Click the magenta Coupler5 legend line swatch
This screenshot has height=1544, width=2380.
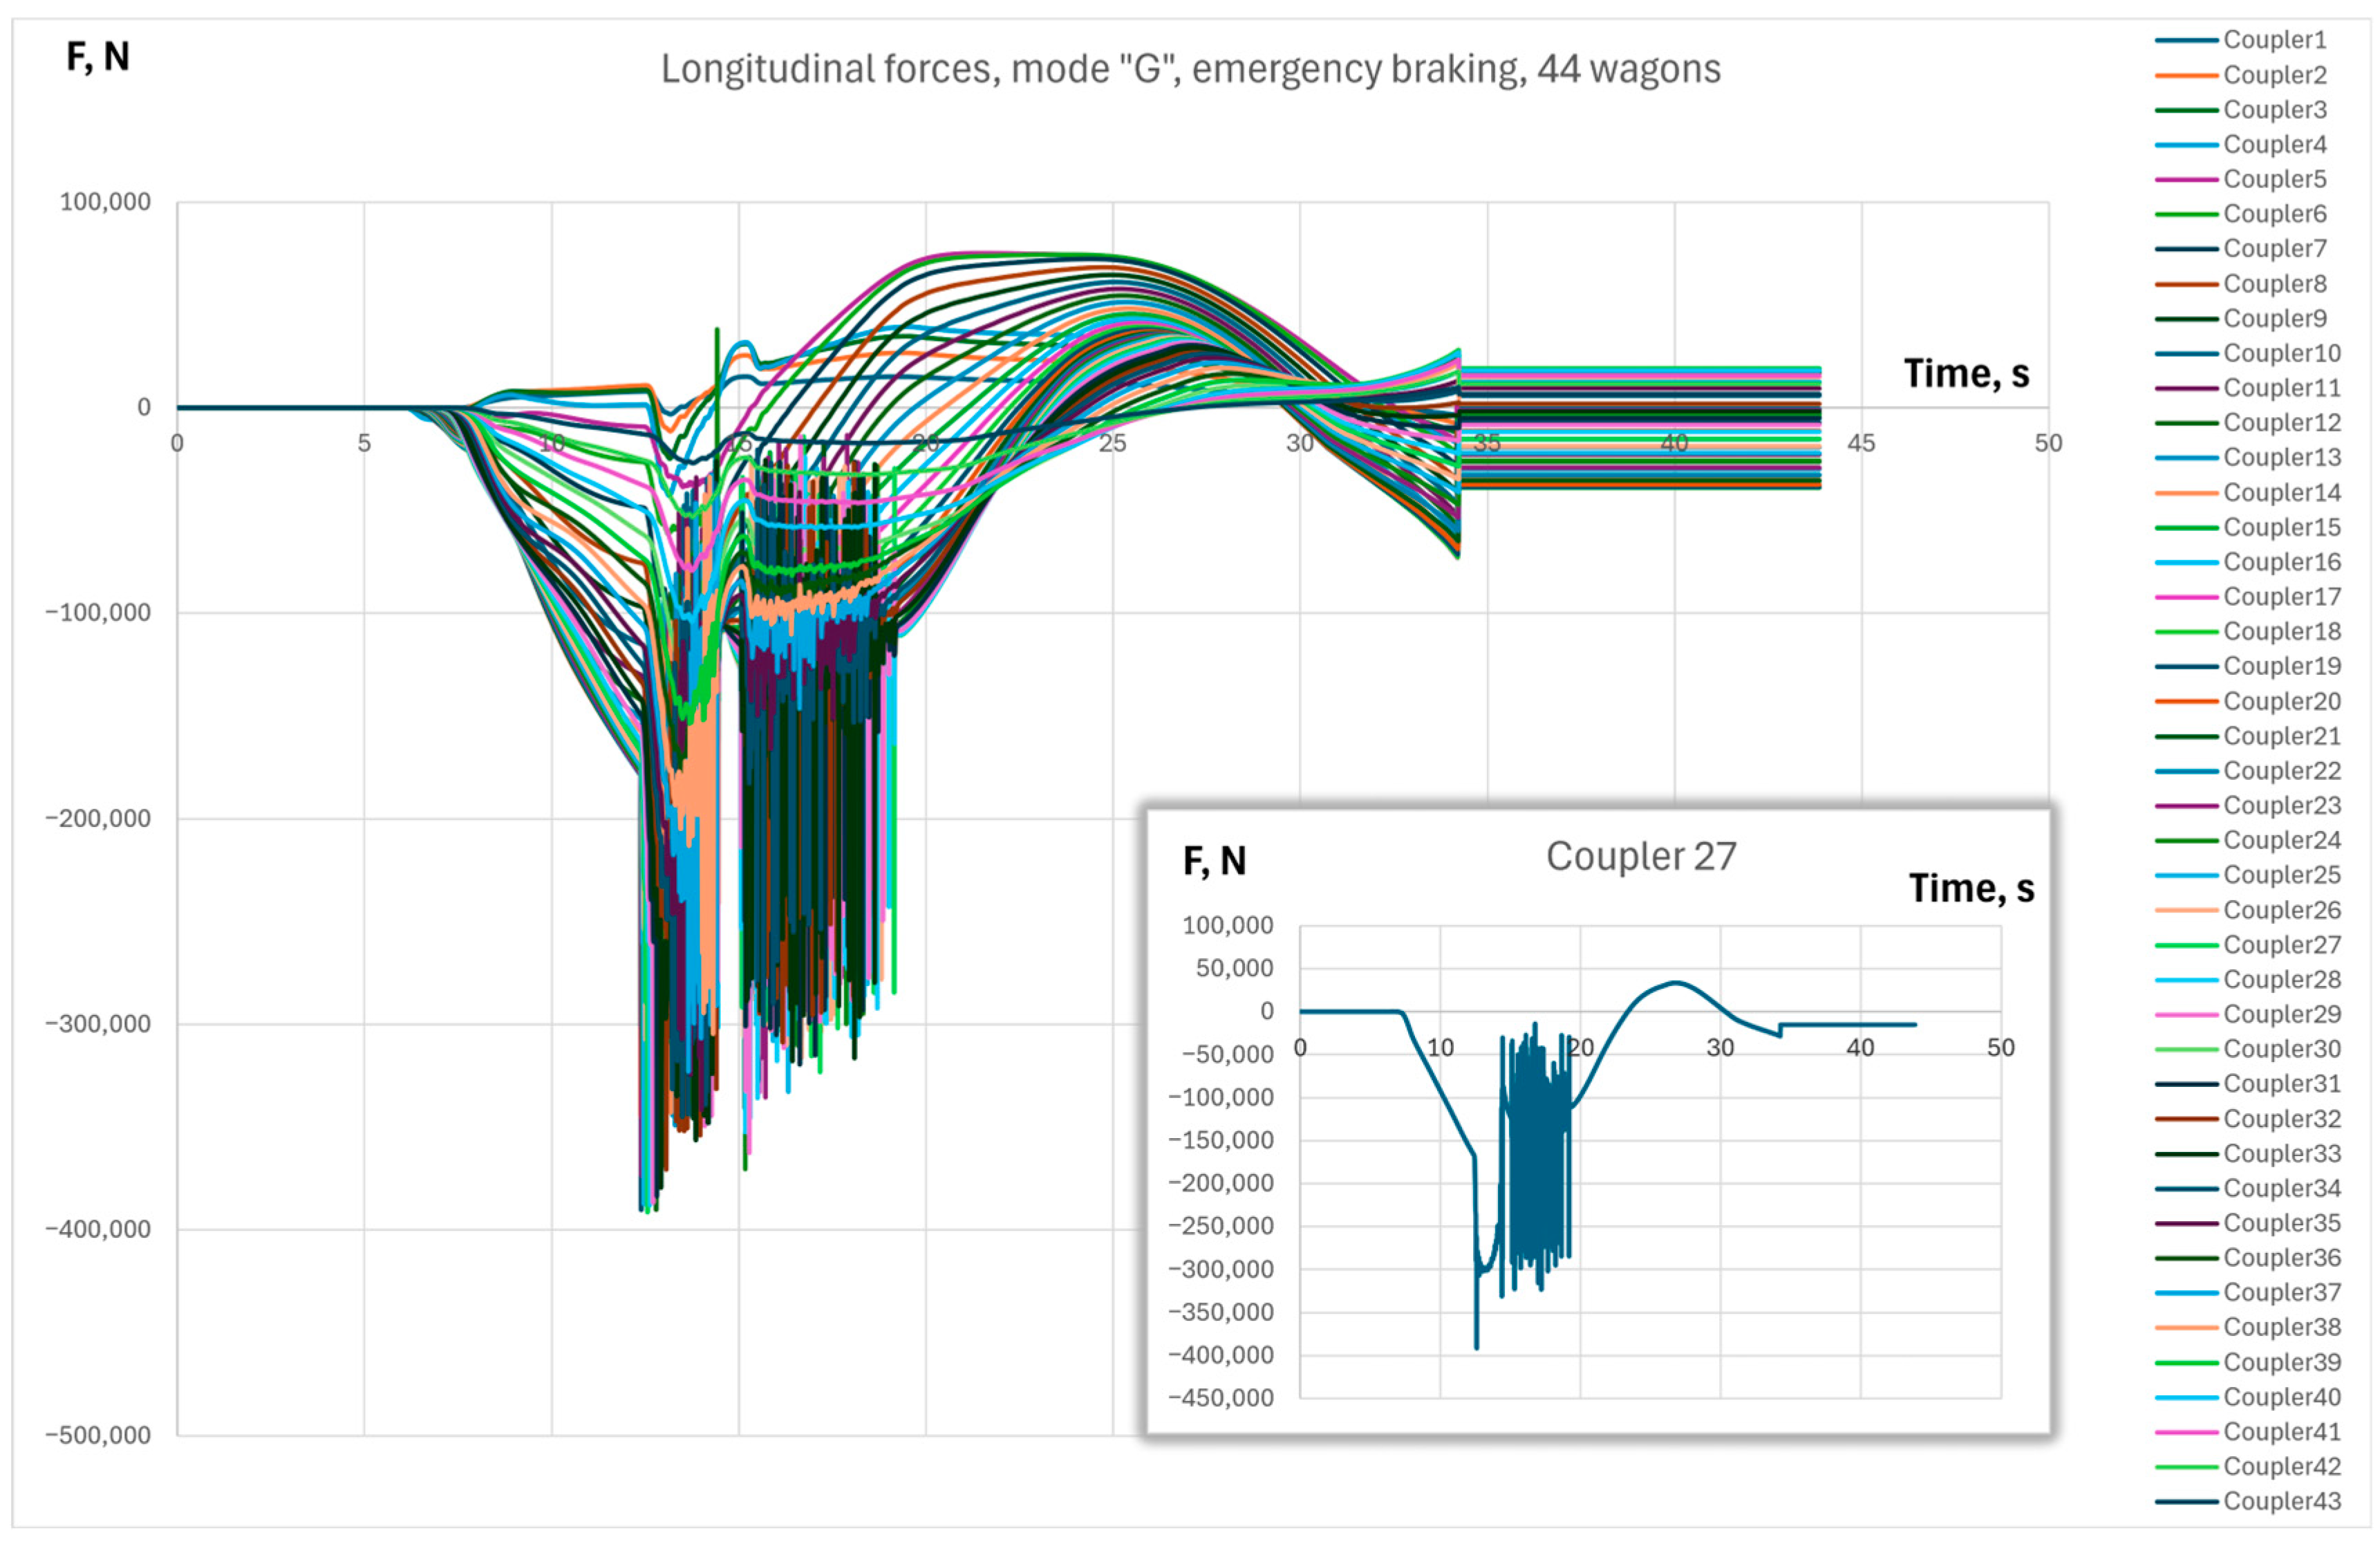click(2186, 179)
